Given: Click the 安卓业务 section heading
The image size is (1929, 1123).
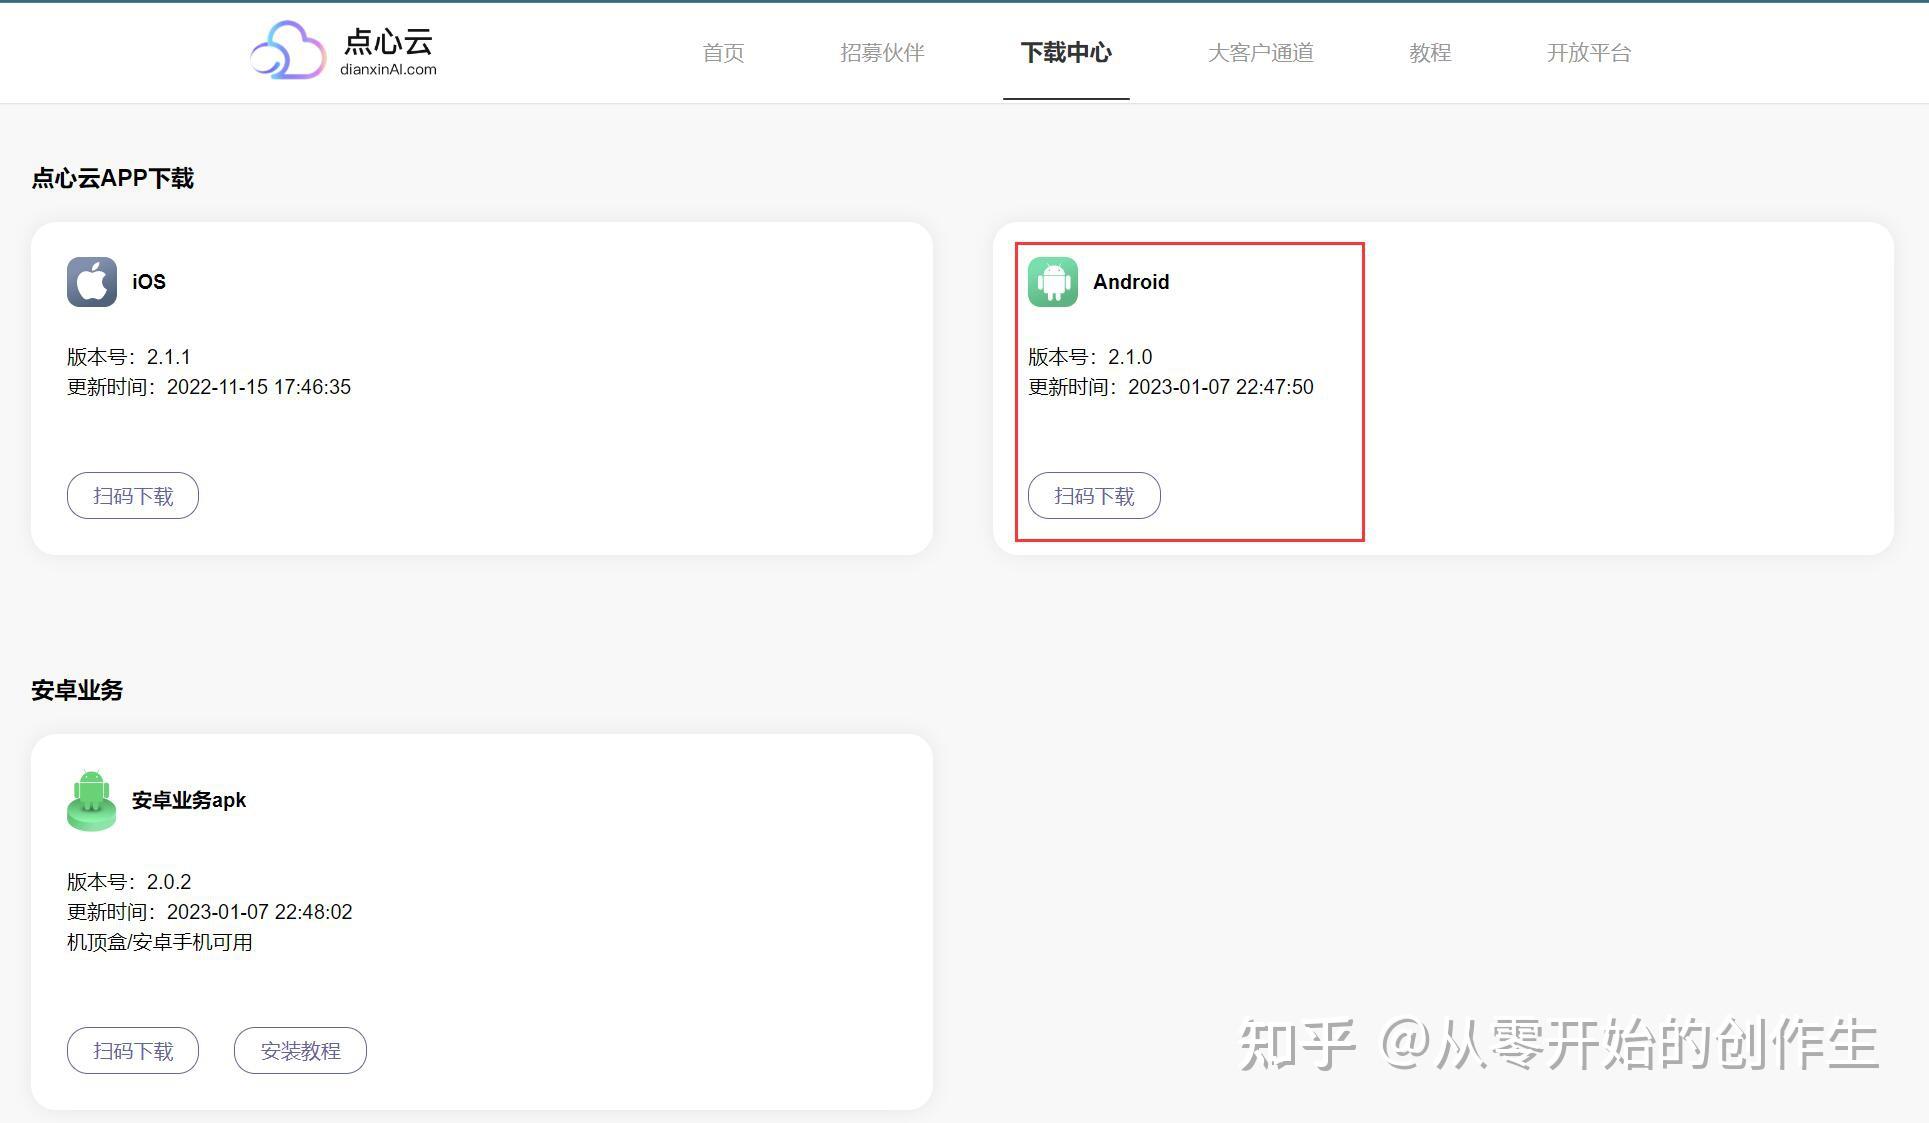Looking at the screenshot, I should [77, 690].
